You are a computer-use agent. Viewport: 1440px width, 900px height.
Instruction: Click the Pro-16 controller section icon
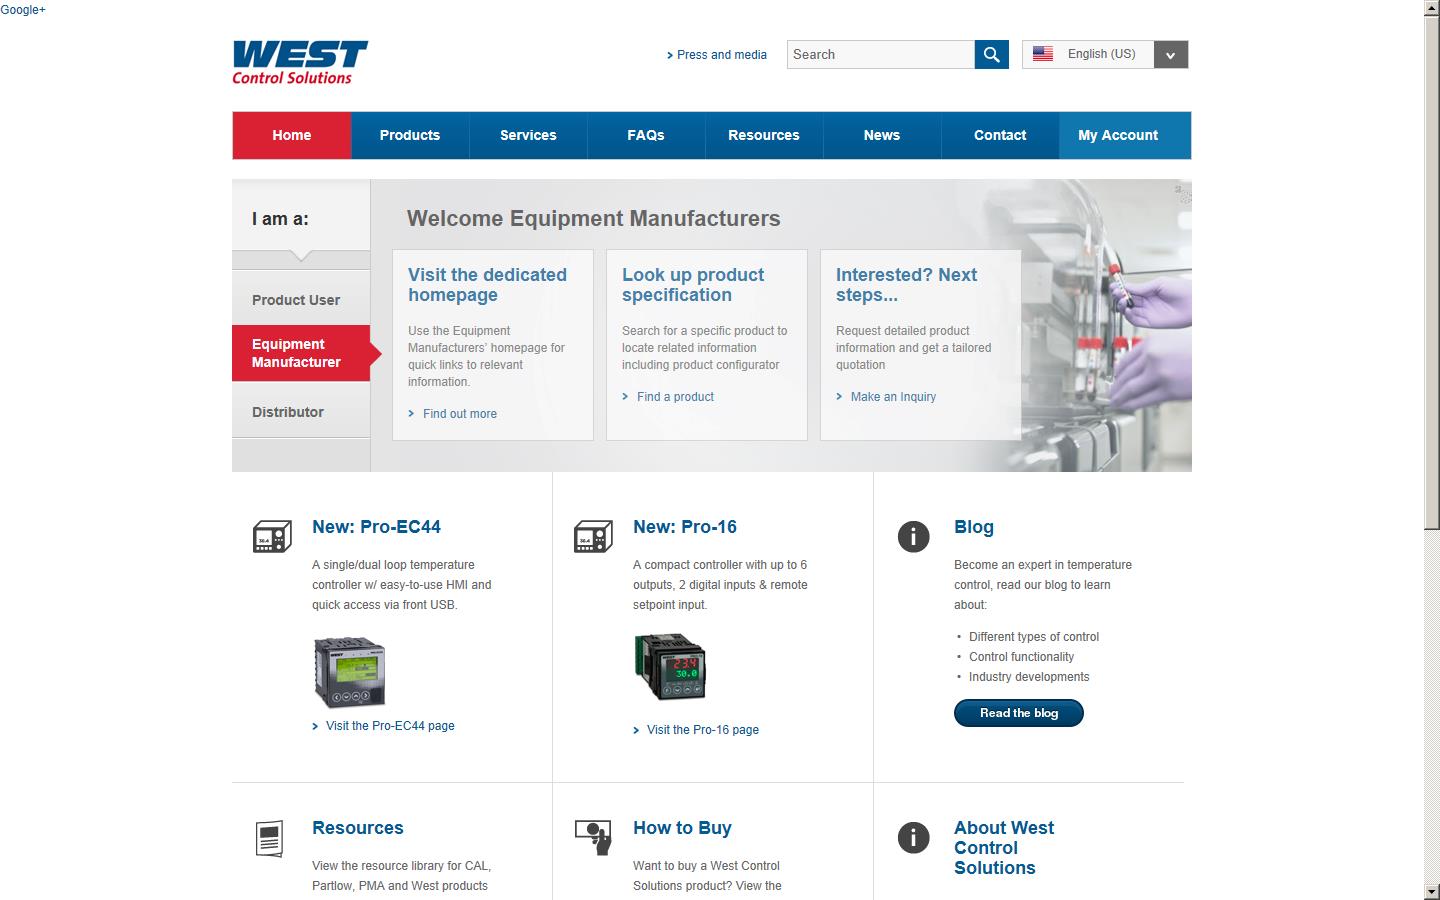click(x=593, y=537)
